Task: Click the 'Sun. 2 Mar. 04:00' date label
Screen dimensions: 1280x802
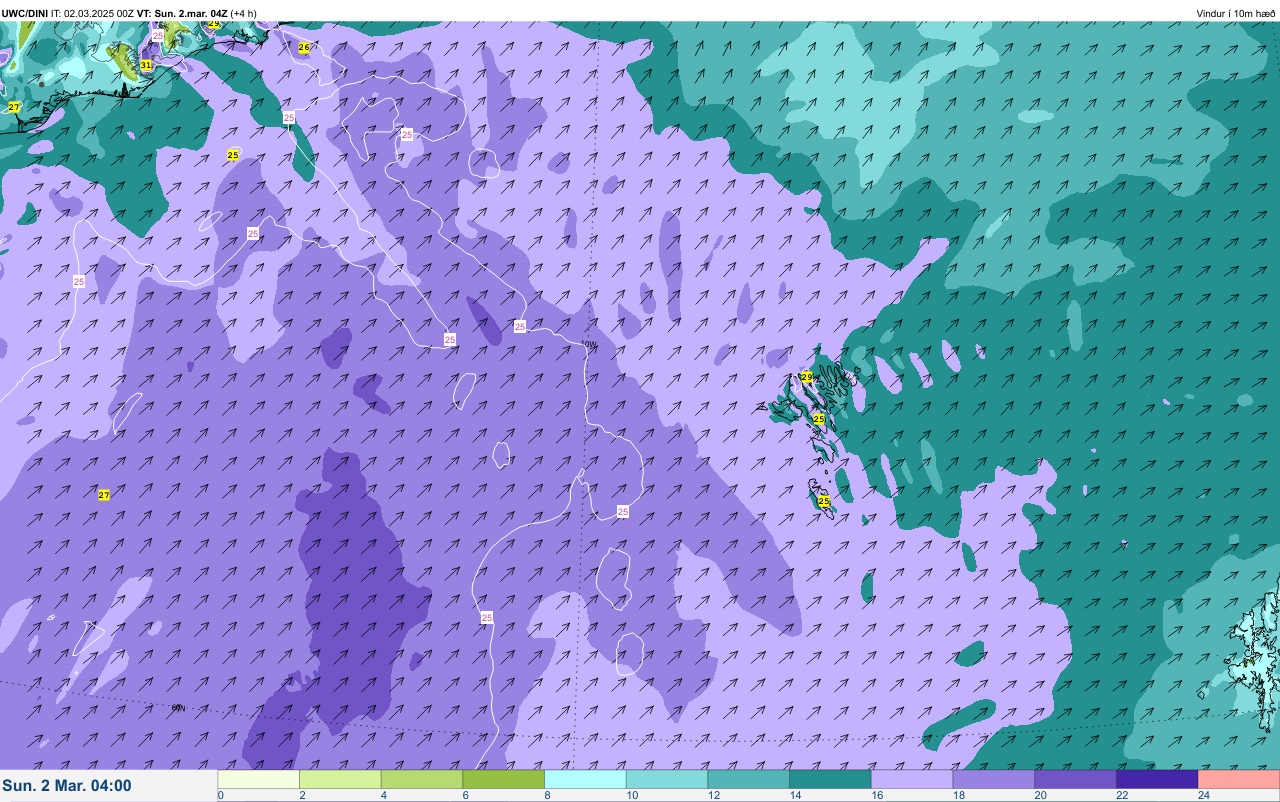Action: click(67, 786)
